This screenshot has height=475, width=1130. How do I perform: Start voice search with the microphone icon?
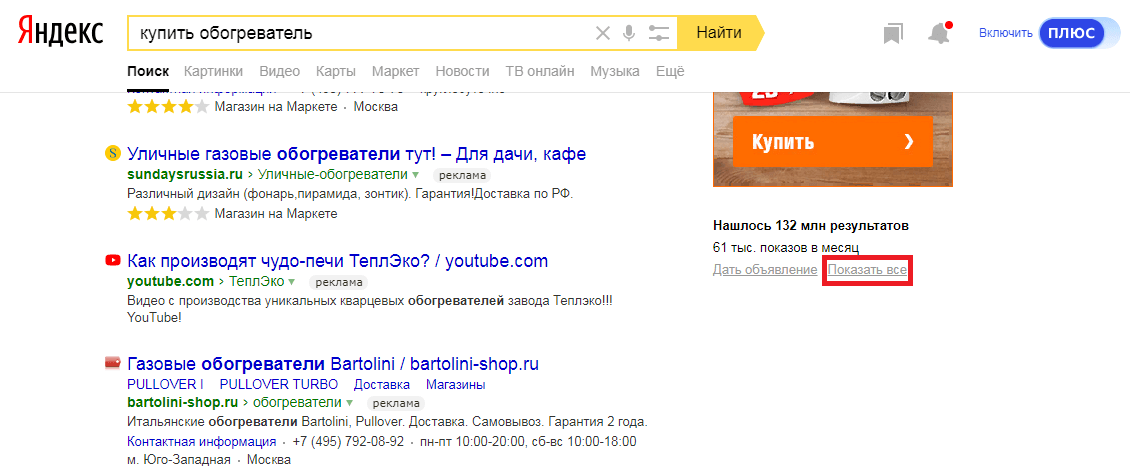point(630,33)
